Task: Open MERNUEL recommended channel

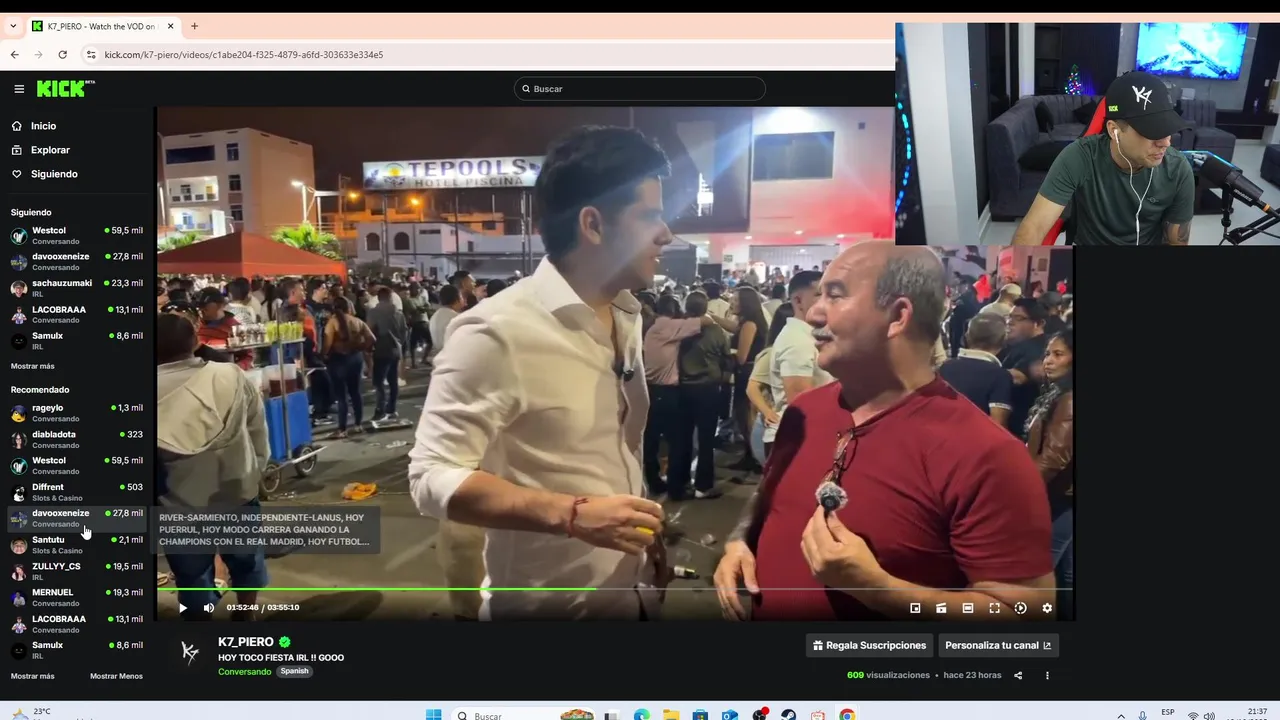Action: [77, 597]
